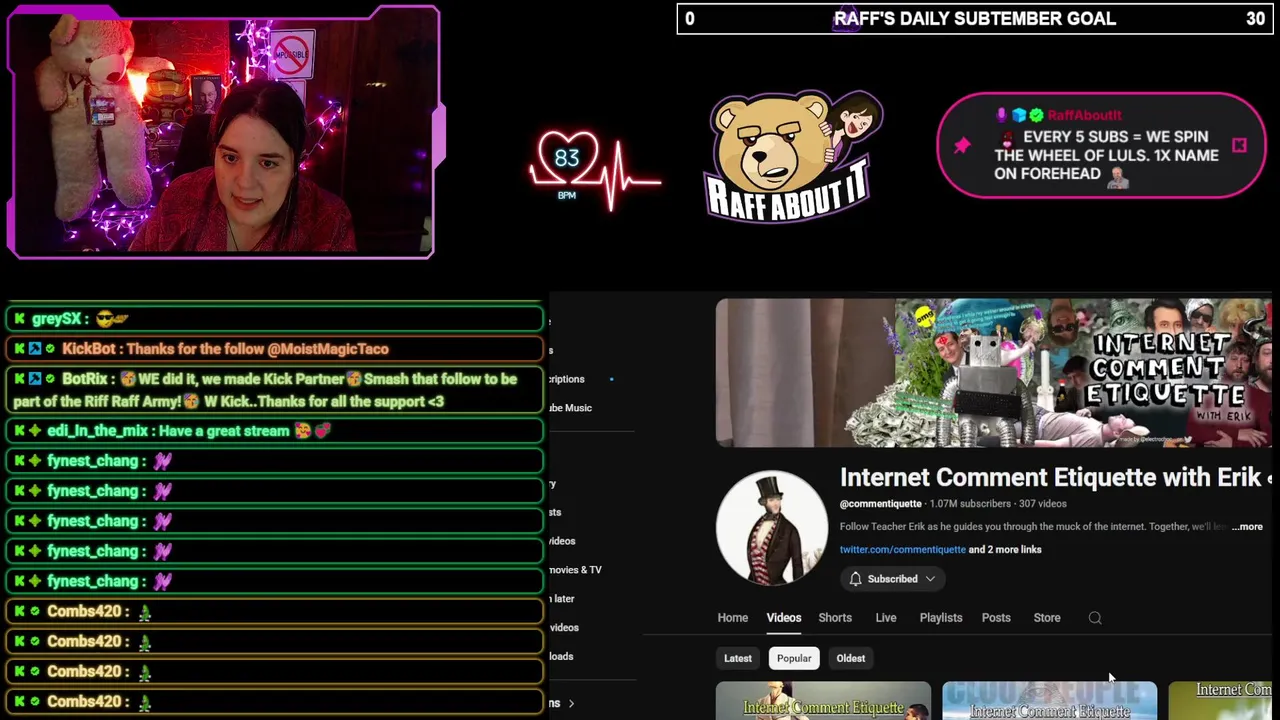Click the heart rate BPM monitor icon
The height and width of the screenshot is (720, 1280).
[594, 170]
